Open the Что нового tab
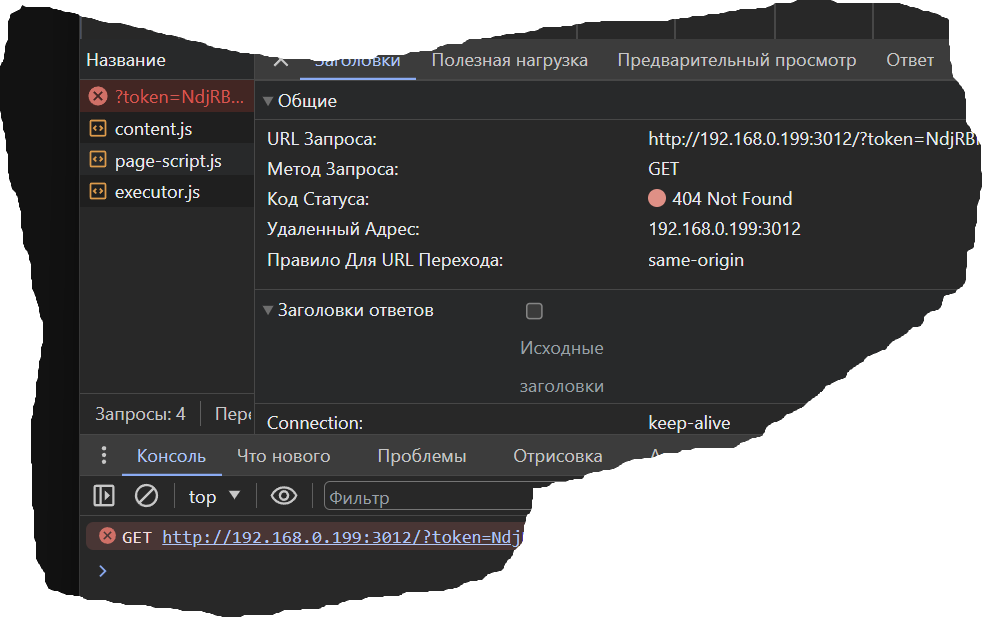 [x=284, y=455]
